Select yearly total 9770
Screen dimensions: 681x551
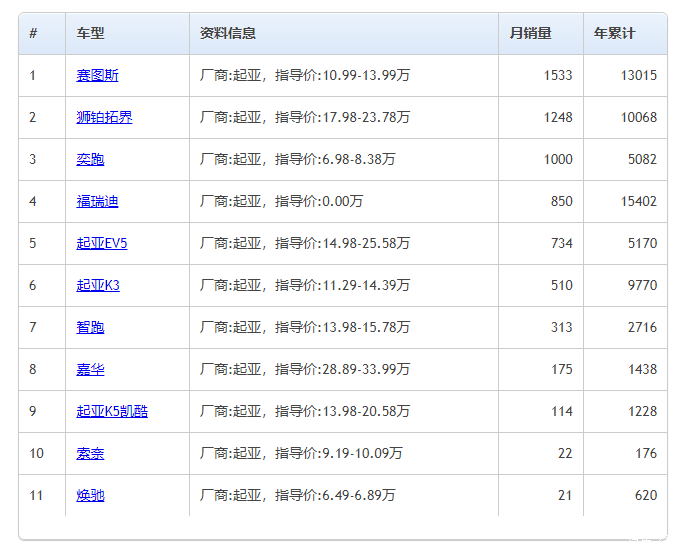pos(642,285)
